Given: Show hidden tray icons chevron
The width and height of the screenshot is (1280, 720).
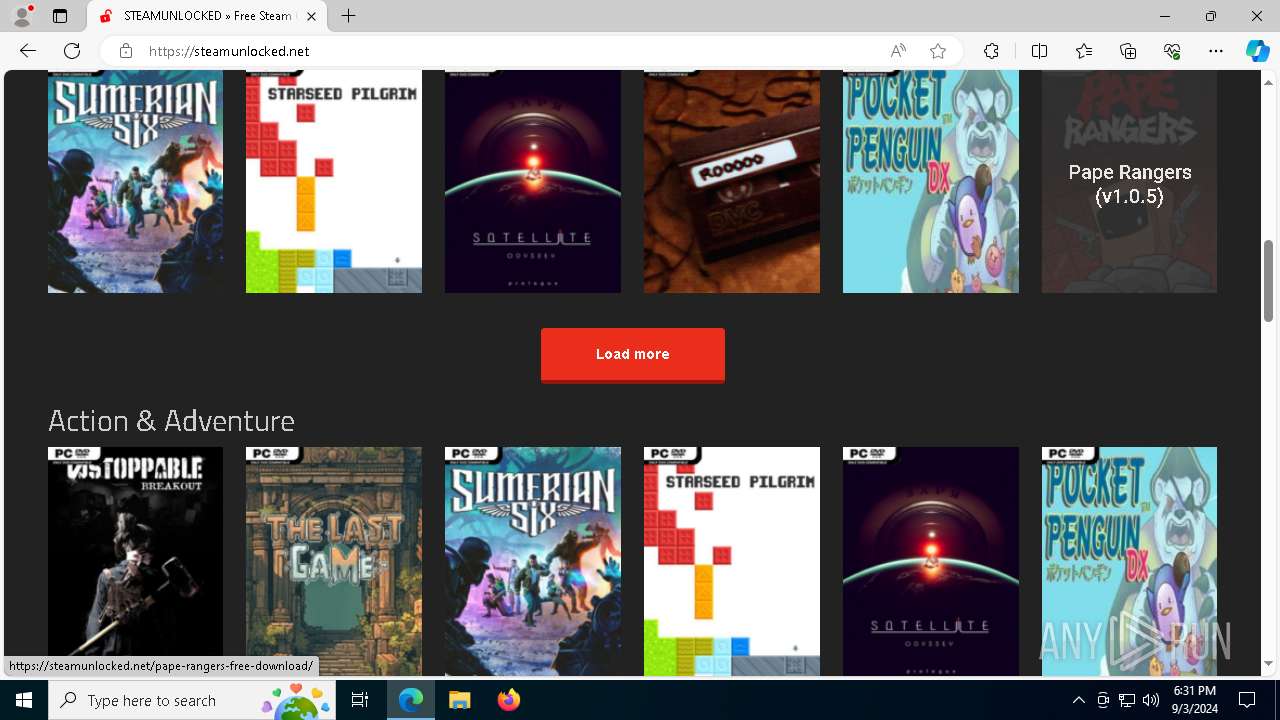Looking at the screenshot, I should tap(1078, 700).
